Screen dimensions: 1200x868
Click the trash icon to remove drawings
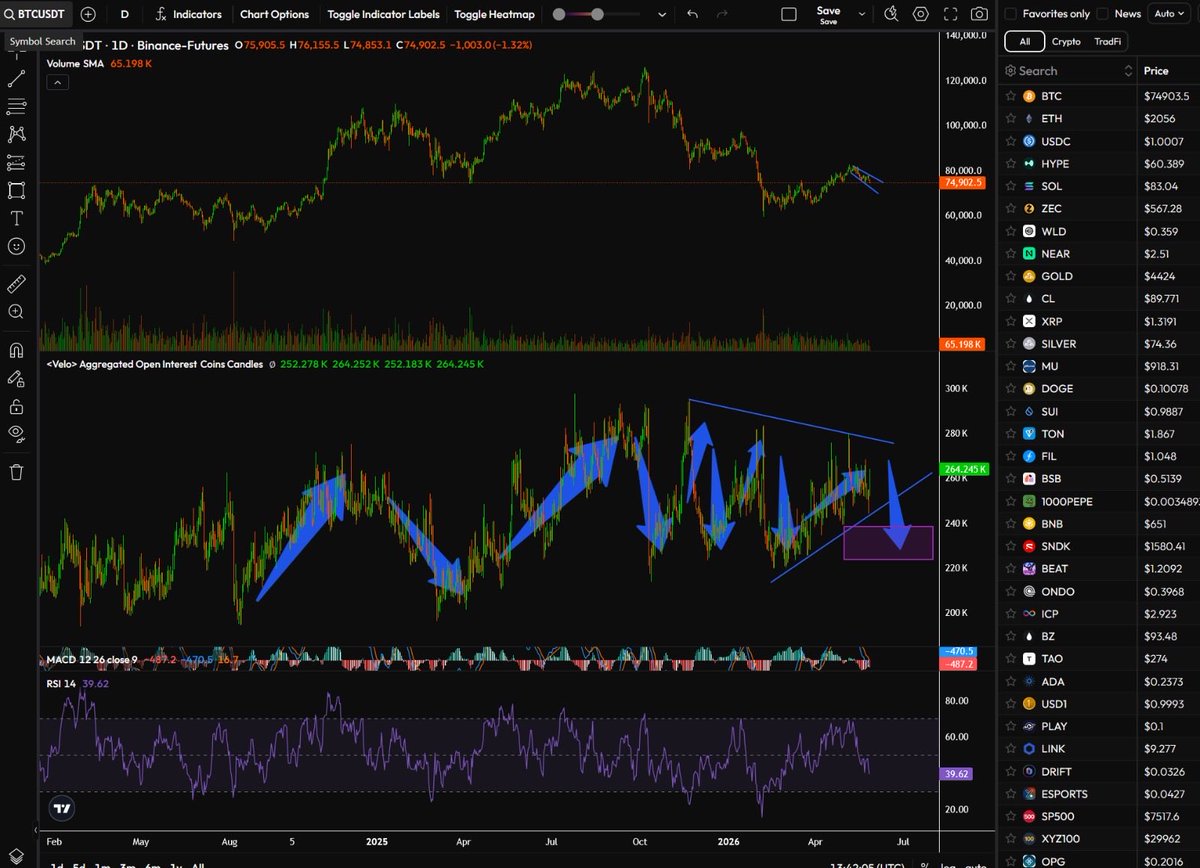click(17, 472)
